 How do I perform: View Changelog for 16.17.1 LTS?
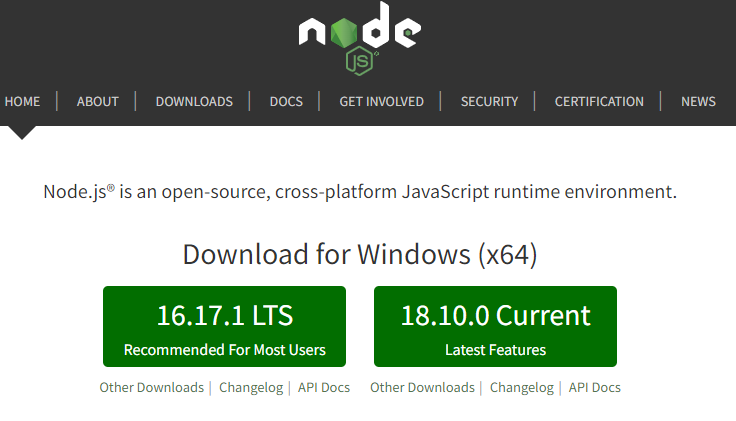click(x=251, y=388)
